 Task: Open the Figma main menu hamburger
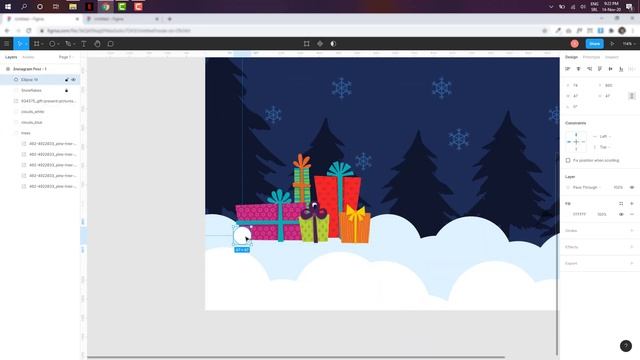pyautogui.click(x=6, y=44)
